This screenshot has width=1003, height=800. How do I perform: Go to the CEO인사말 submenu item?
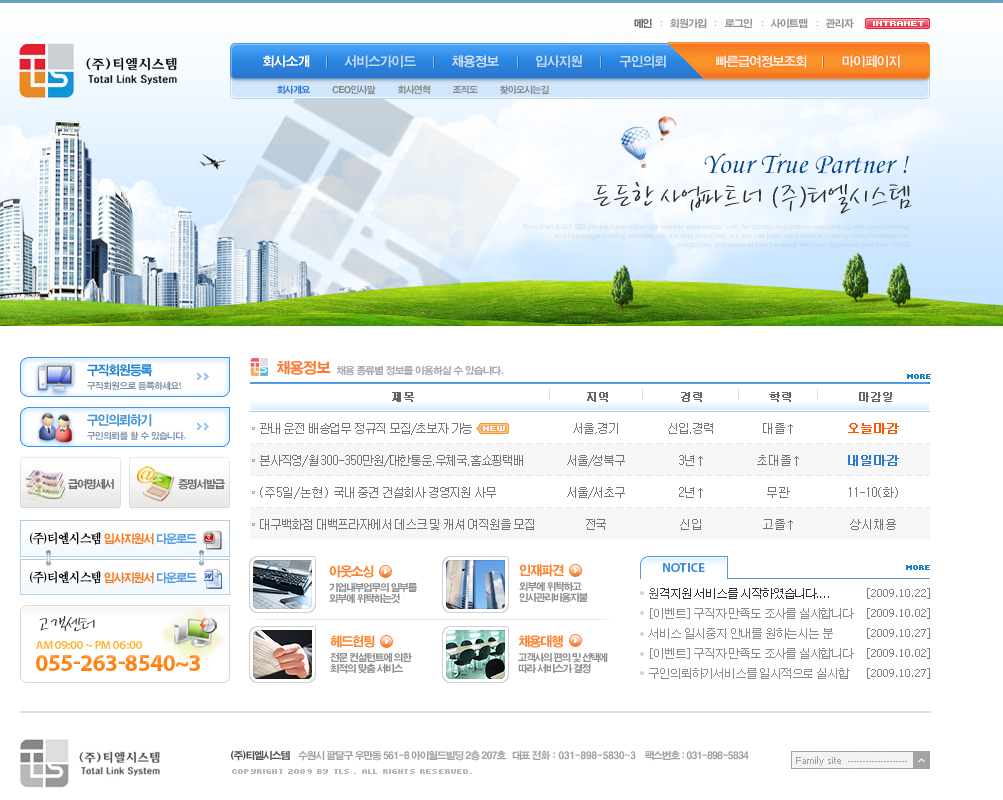354,90
